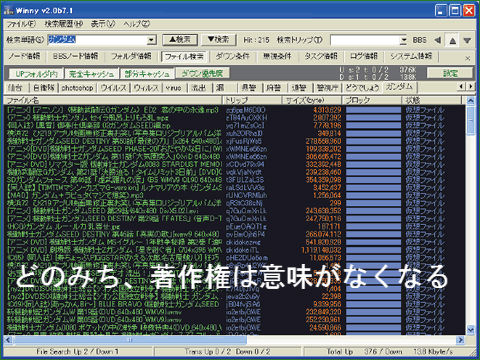Click the 検索単語 search word input field

point(97,40)
